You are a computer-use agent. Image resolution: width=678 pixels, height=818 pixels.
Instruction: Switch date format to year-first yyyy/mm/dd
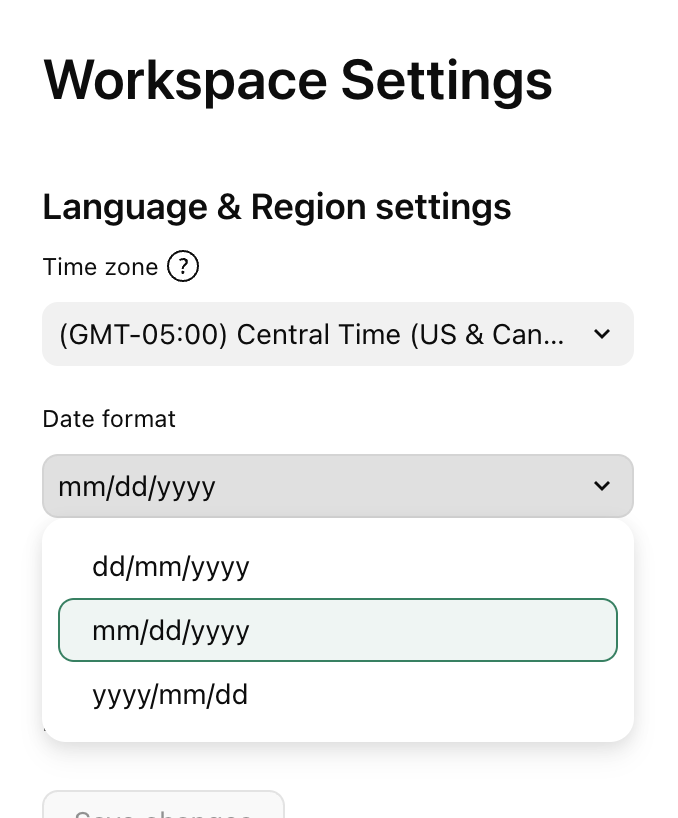pyautogui.click(x=170, y=694)
